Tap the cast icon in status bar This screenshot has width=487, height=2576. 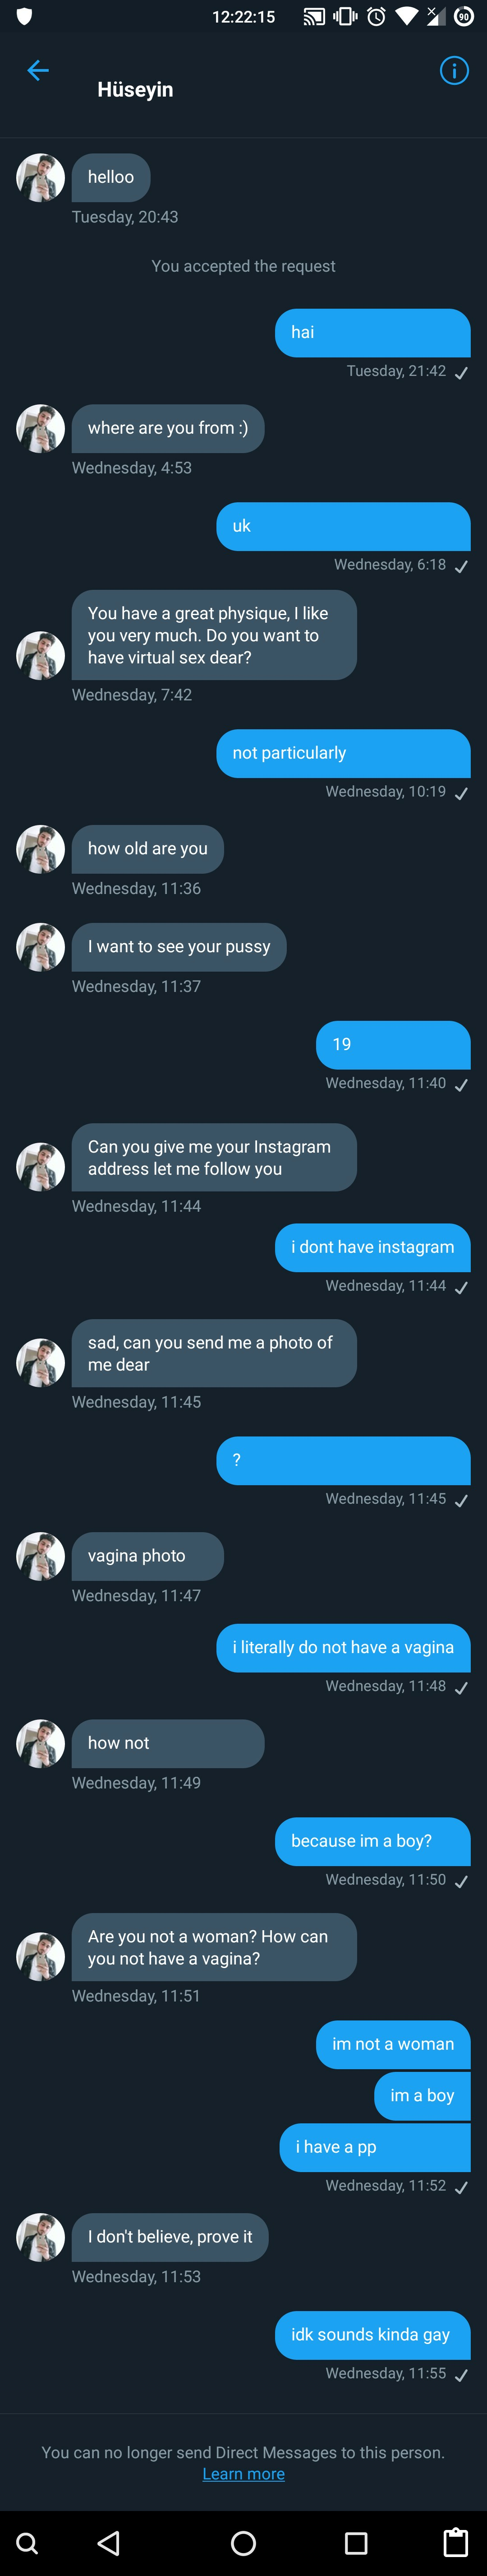tap(314, 16)
